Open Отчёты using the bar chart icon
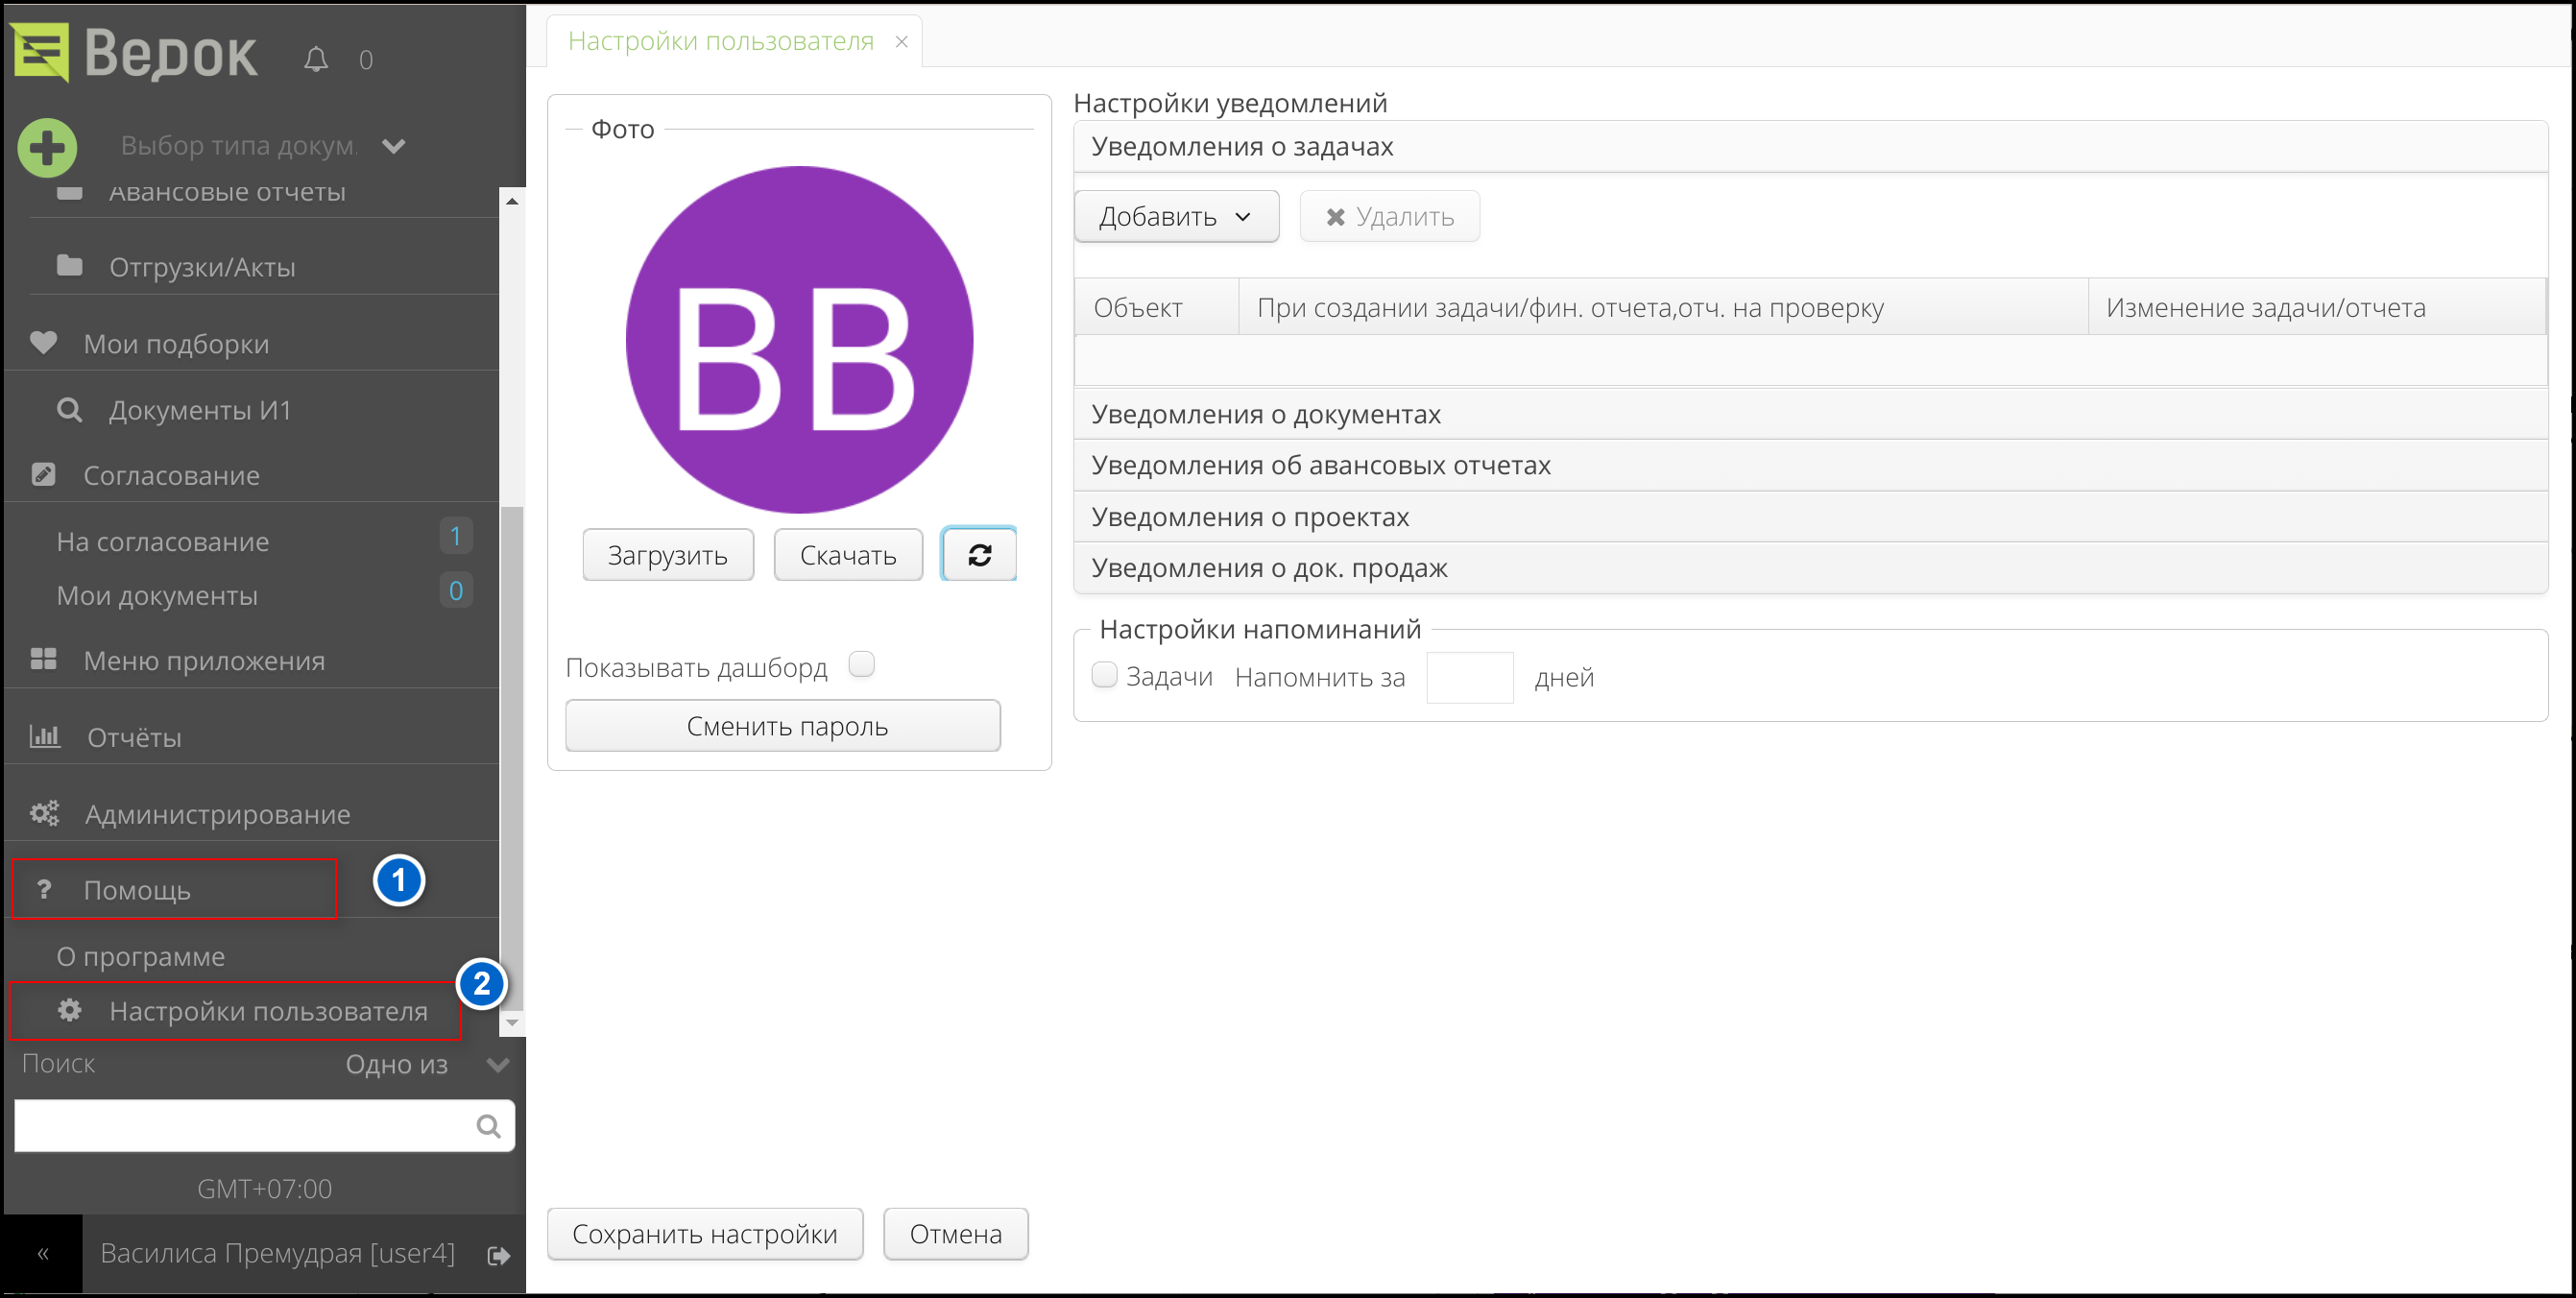This screenshot has height=1298, width=2576. (x=44, y=736)
